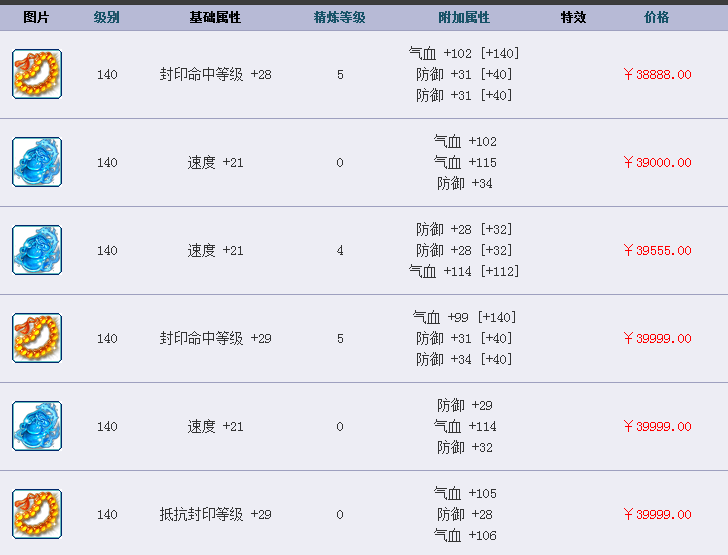Select the orange bracelet icon with 抵抗封印等级 +29

pyautogui.click(x=37, y=514)
